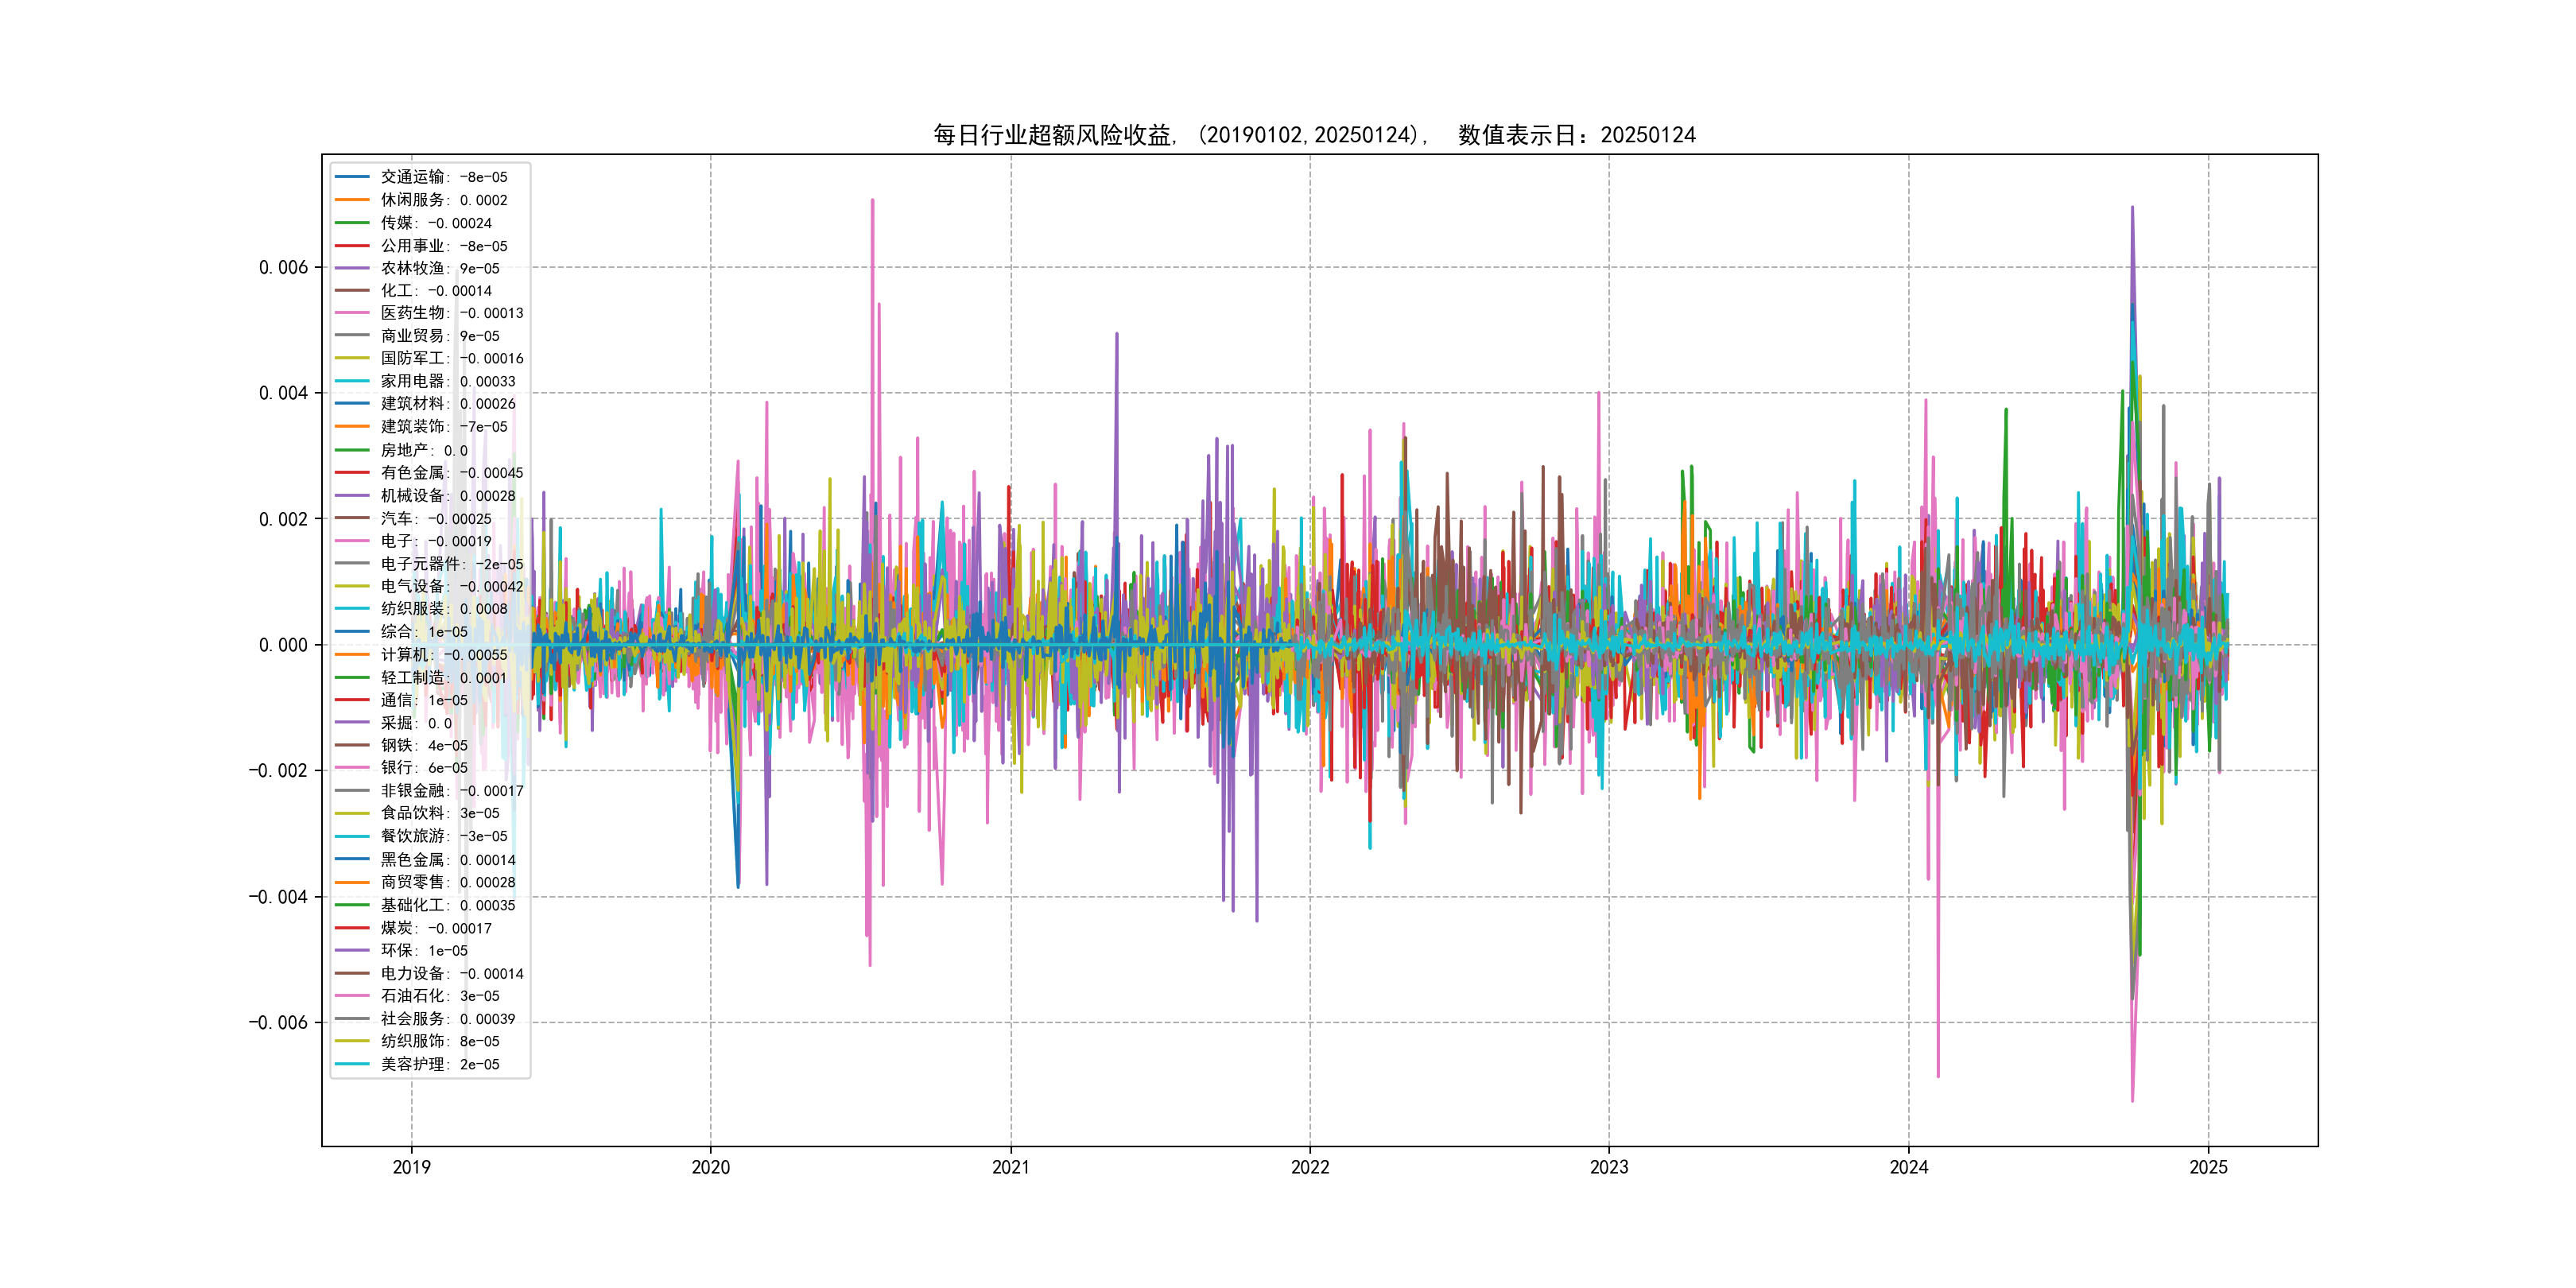Click the 0.000 y-axis tick label
The image size is (2576, 1288).
[x=283, y=645]
